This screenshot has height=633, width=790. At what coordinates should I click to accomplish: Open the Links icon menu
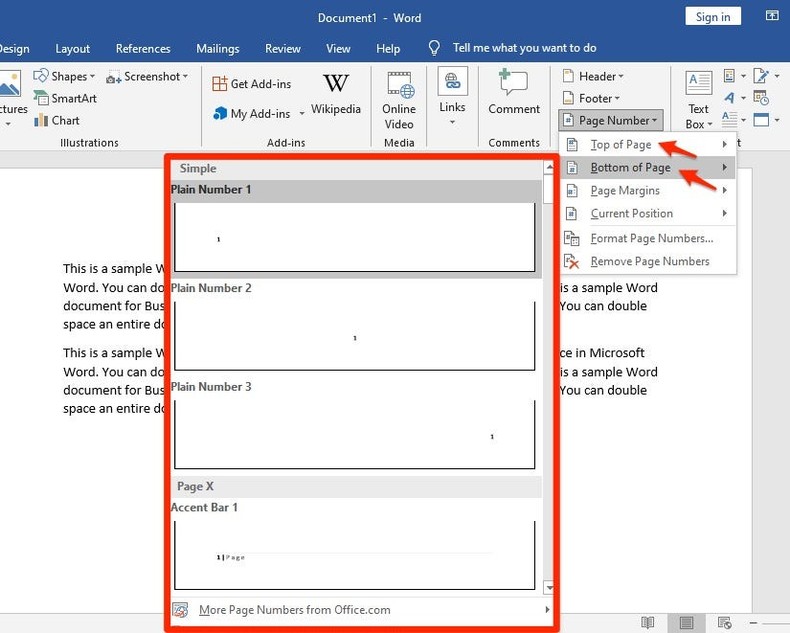(452, 95)
